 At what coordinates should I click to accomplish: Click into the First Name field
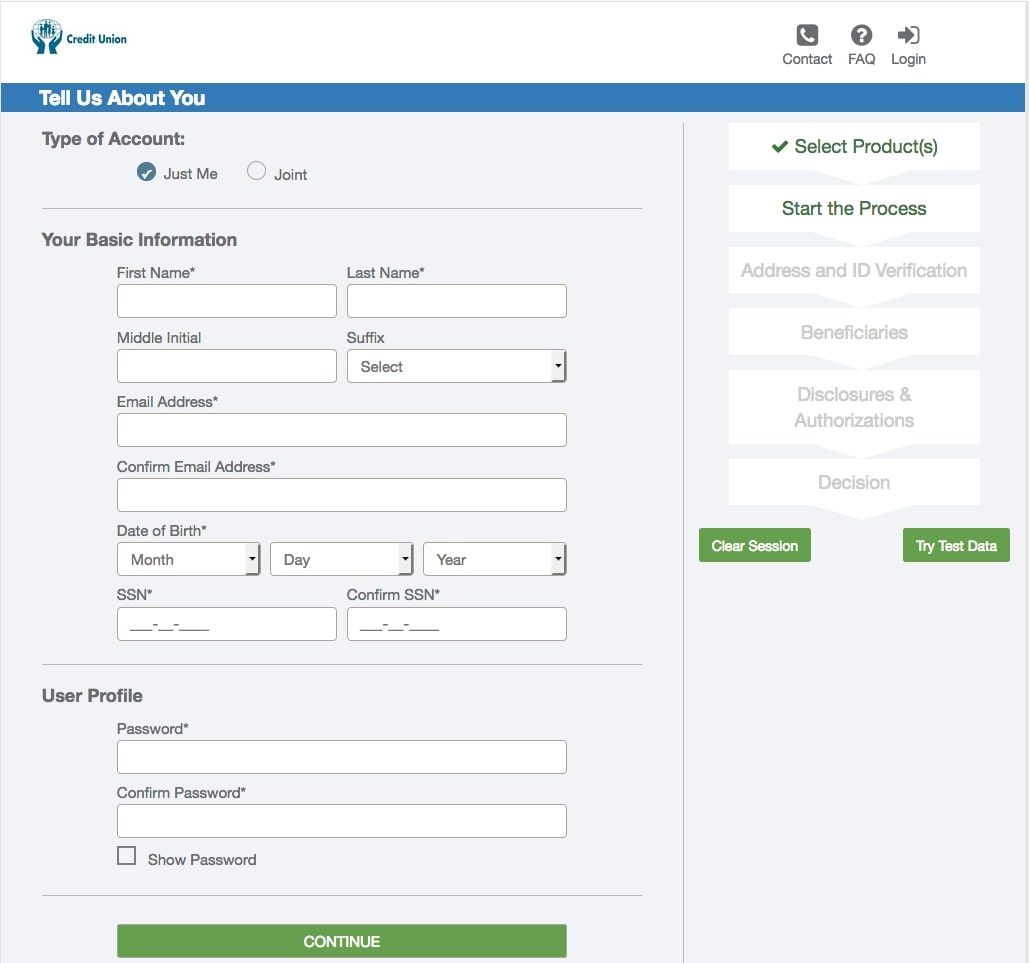(227, 301)
